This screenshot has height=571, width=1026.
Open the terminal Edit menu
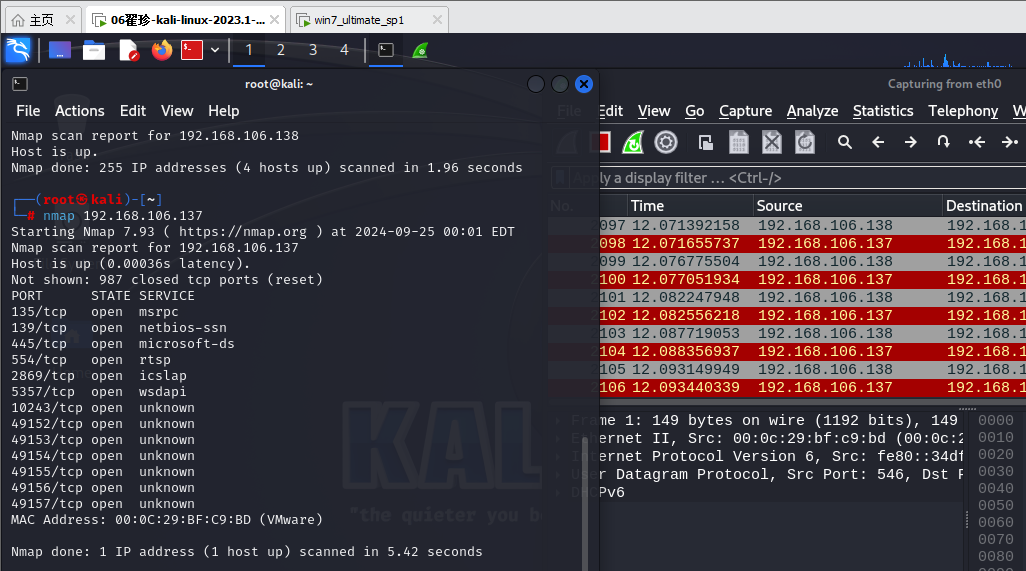click(x=133, y=111)
